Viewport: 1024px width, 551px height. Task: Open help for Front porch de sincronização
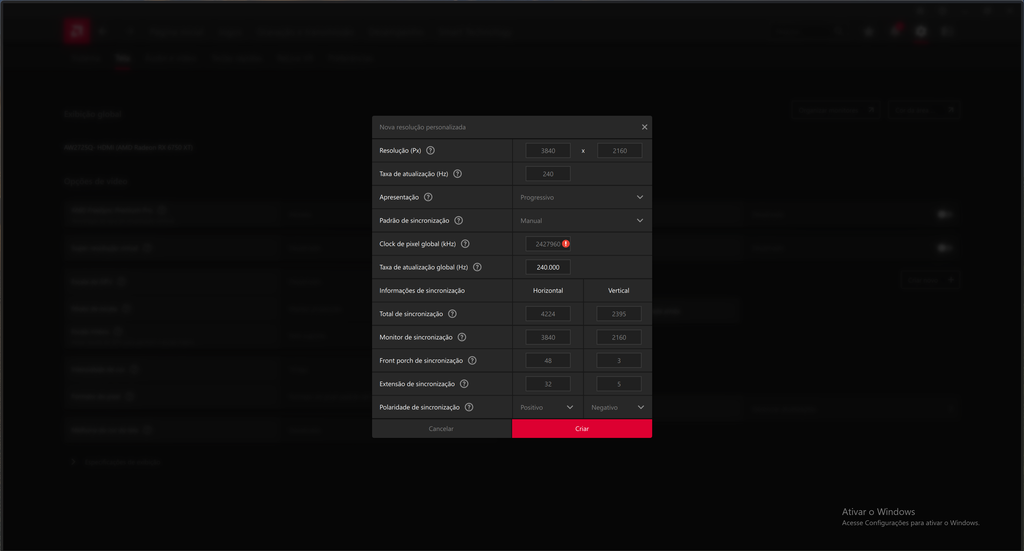[x=472, y=361]
